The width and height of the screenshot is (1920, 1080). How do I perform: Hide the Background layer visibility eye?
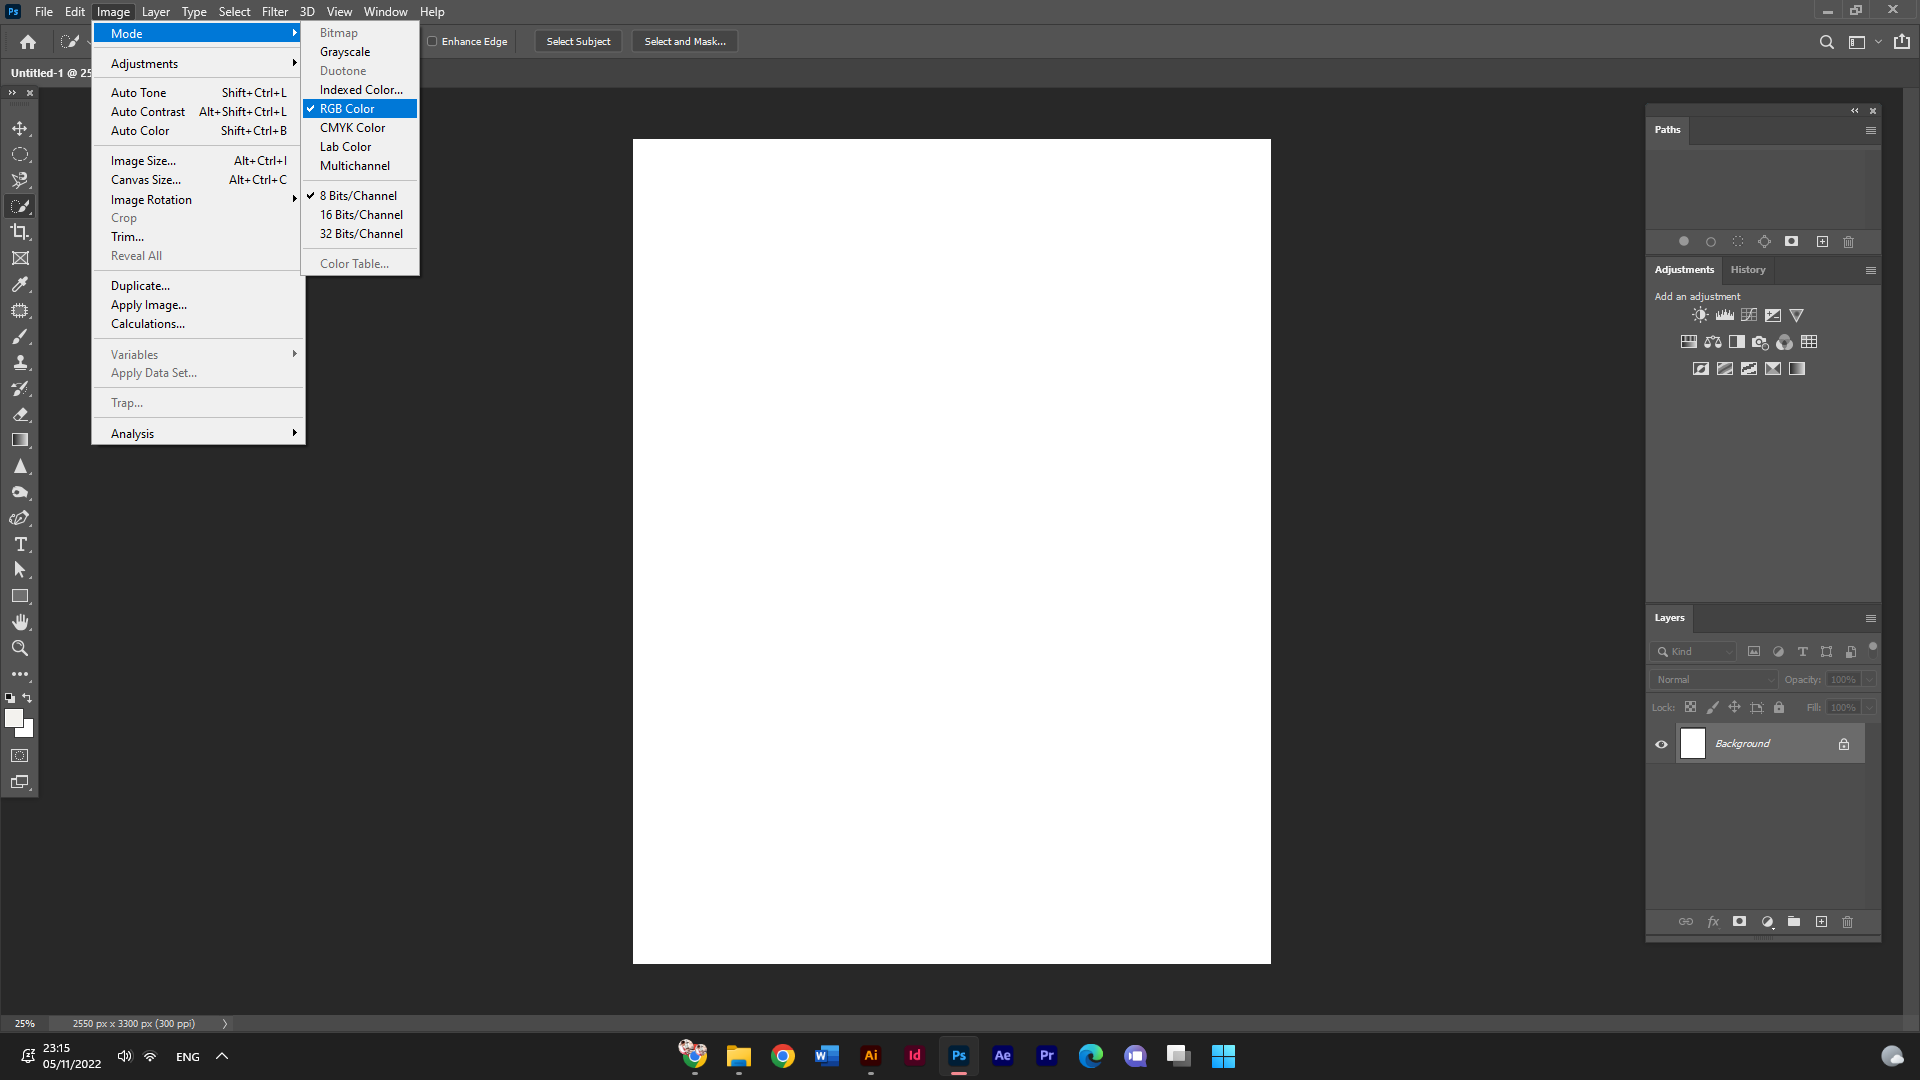pos(1661,744)
